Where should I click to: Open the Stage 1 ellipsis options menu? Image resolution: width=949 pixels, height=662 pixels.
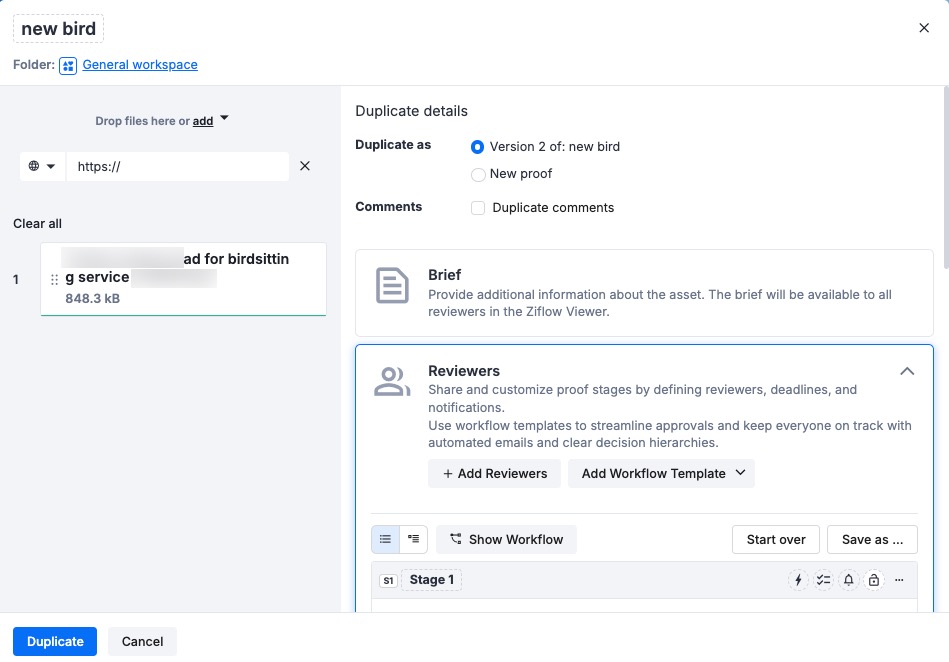click(x=898, y=579)
